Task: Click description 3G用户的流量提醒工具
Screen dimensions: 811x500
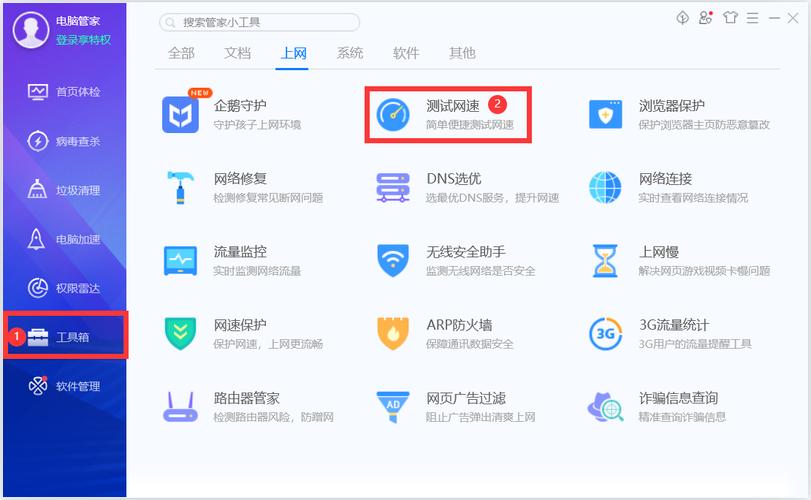Action: tap(695, 344)
